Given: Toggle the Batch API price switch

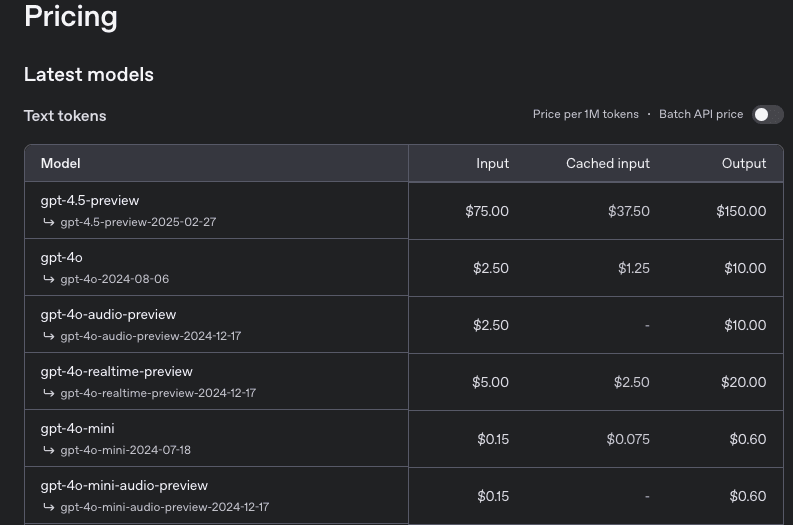Looking at the screenshot, I should [767, 115].
